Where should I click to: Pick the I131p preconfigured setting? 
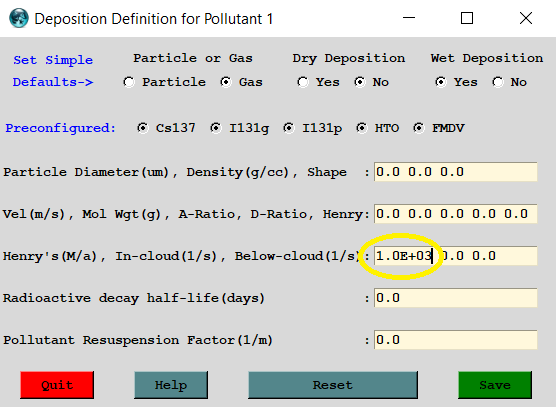[x=289, y=128]
